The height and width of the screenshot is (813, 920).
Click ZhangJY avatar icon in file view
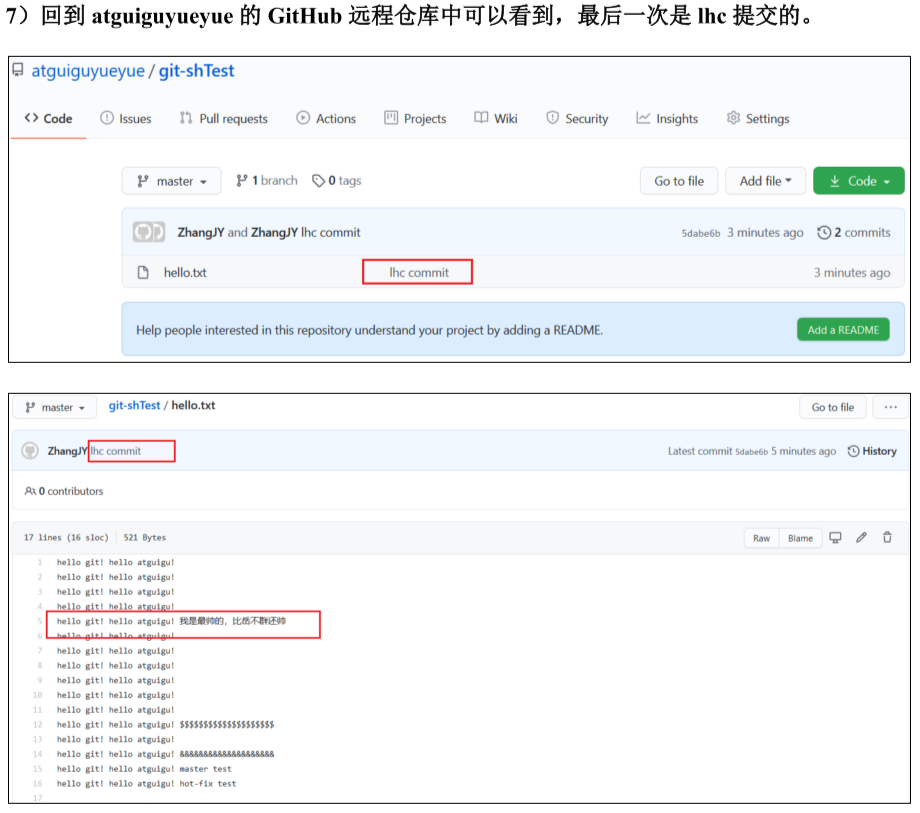(31, 451)
